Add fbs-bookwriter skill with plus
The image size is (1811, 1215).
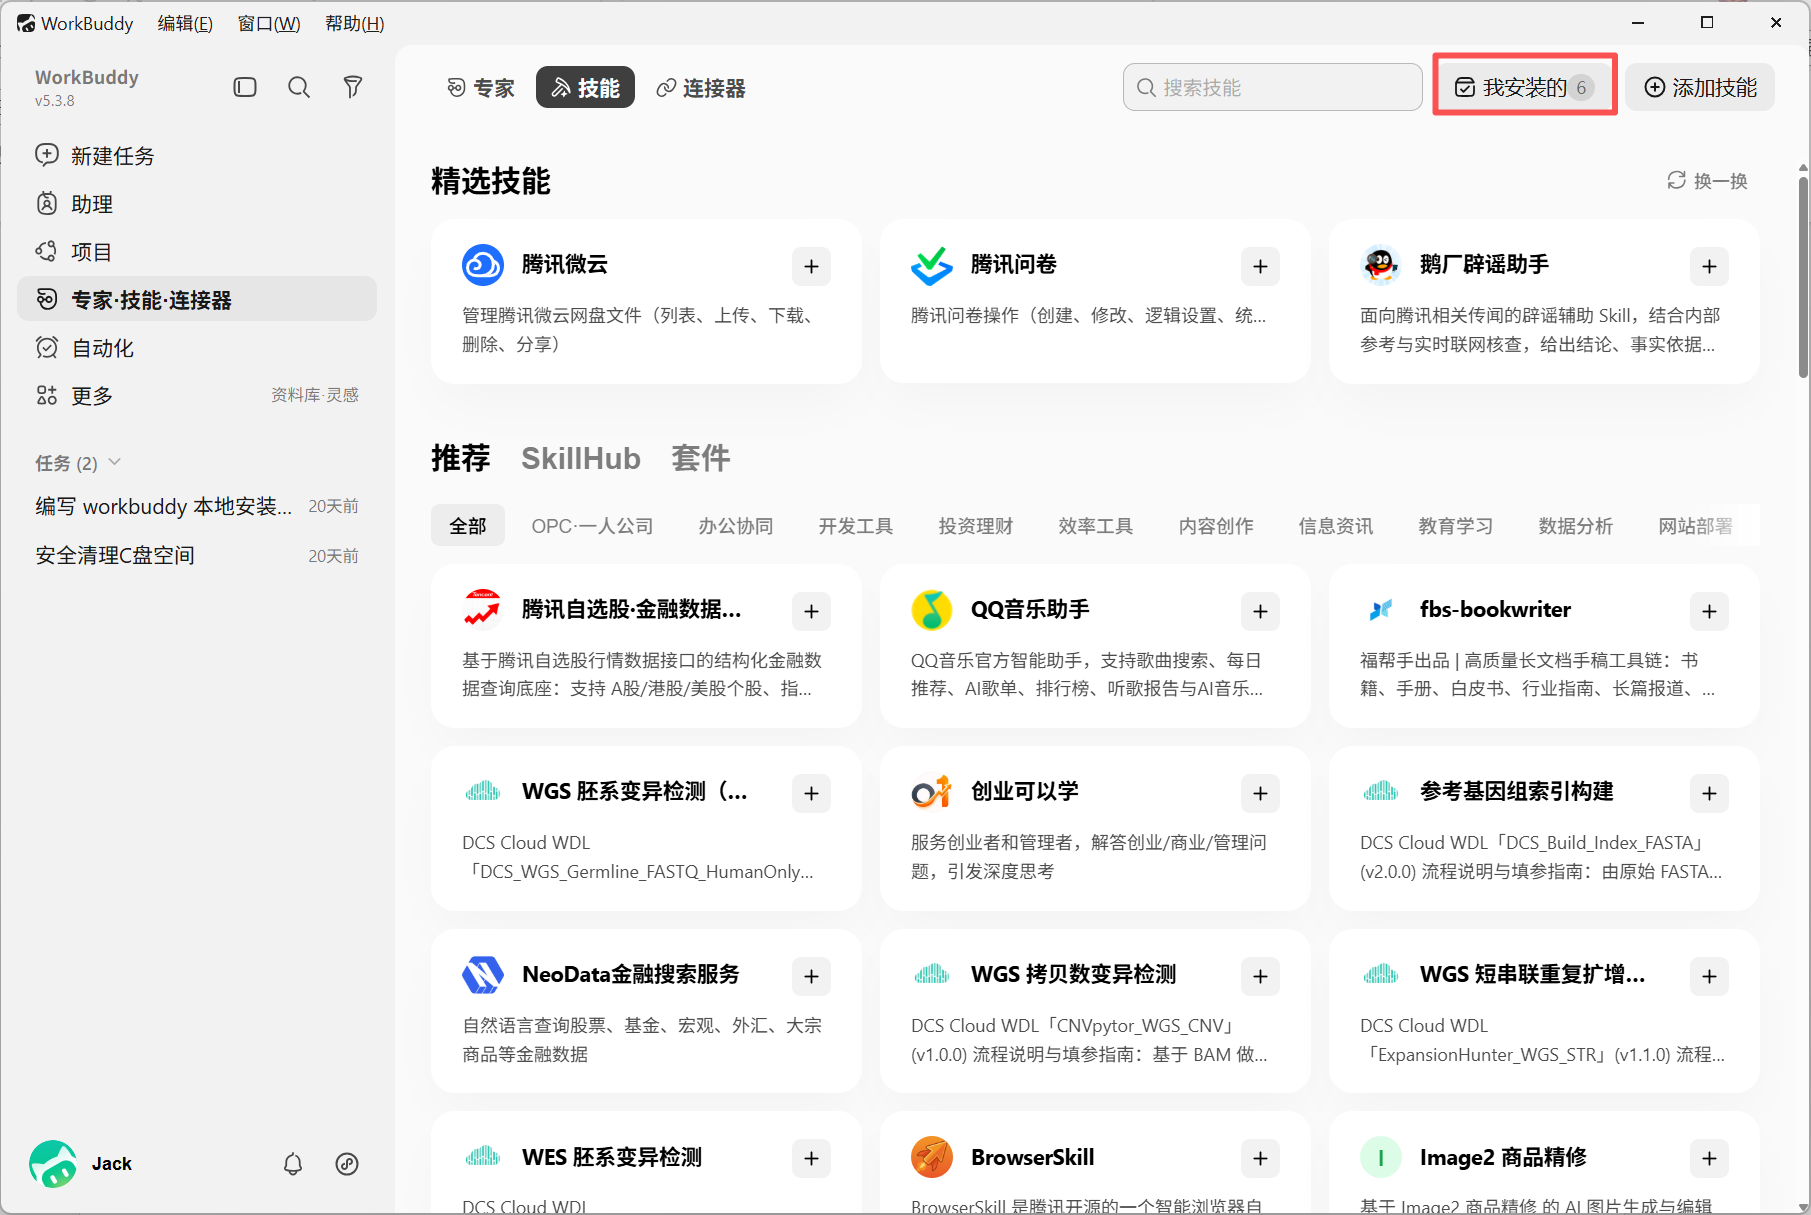click(1709, 611)
